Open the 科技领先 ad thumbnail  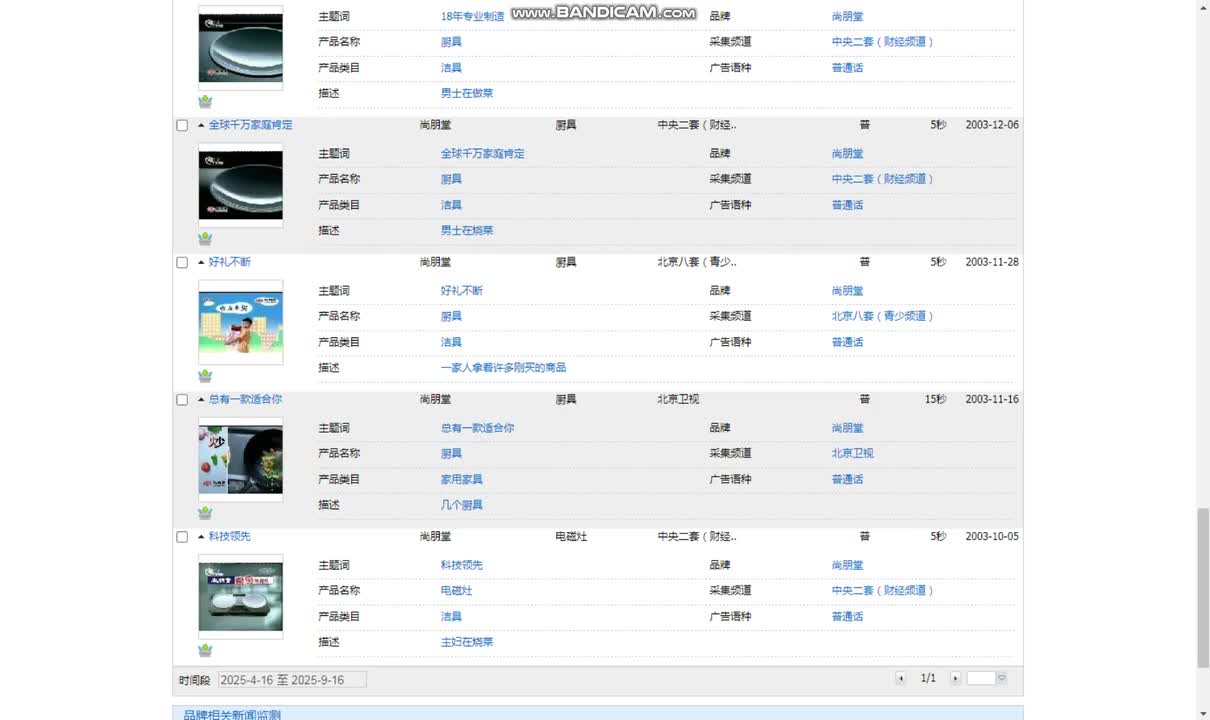240,596
